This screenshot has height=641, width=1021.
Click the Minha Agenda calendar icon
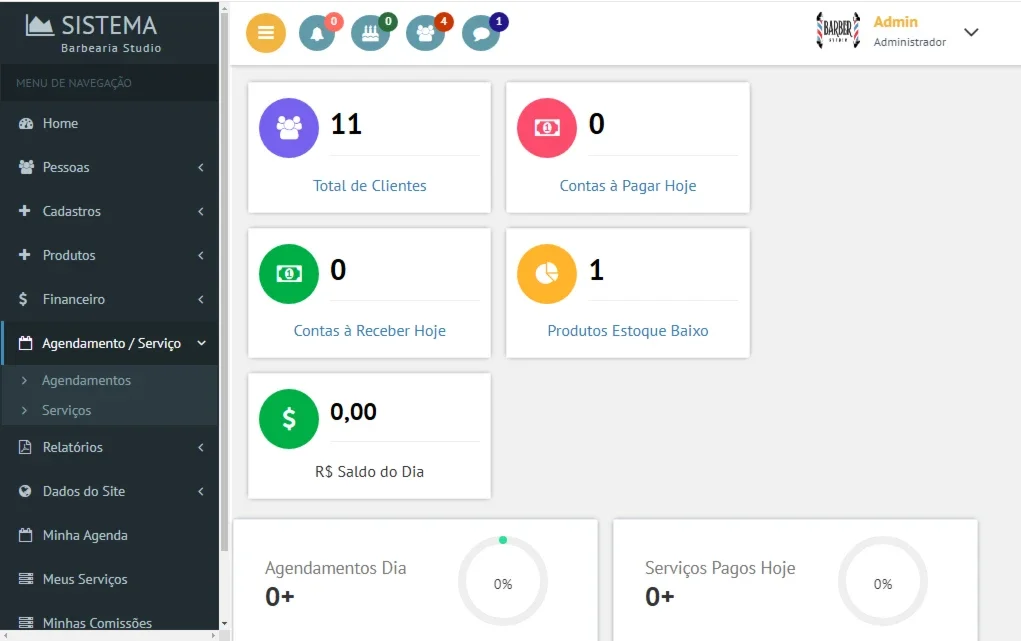(25, 535)
